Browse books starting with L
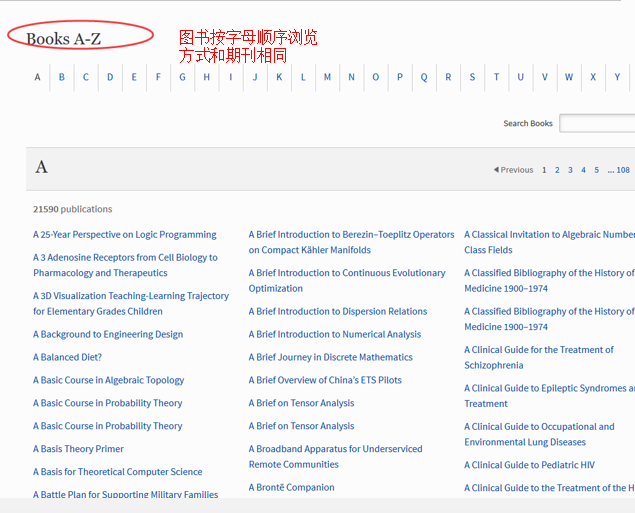635x513 pixels. (x=303, y=77)
